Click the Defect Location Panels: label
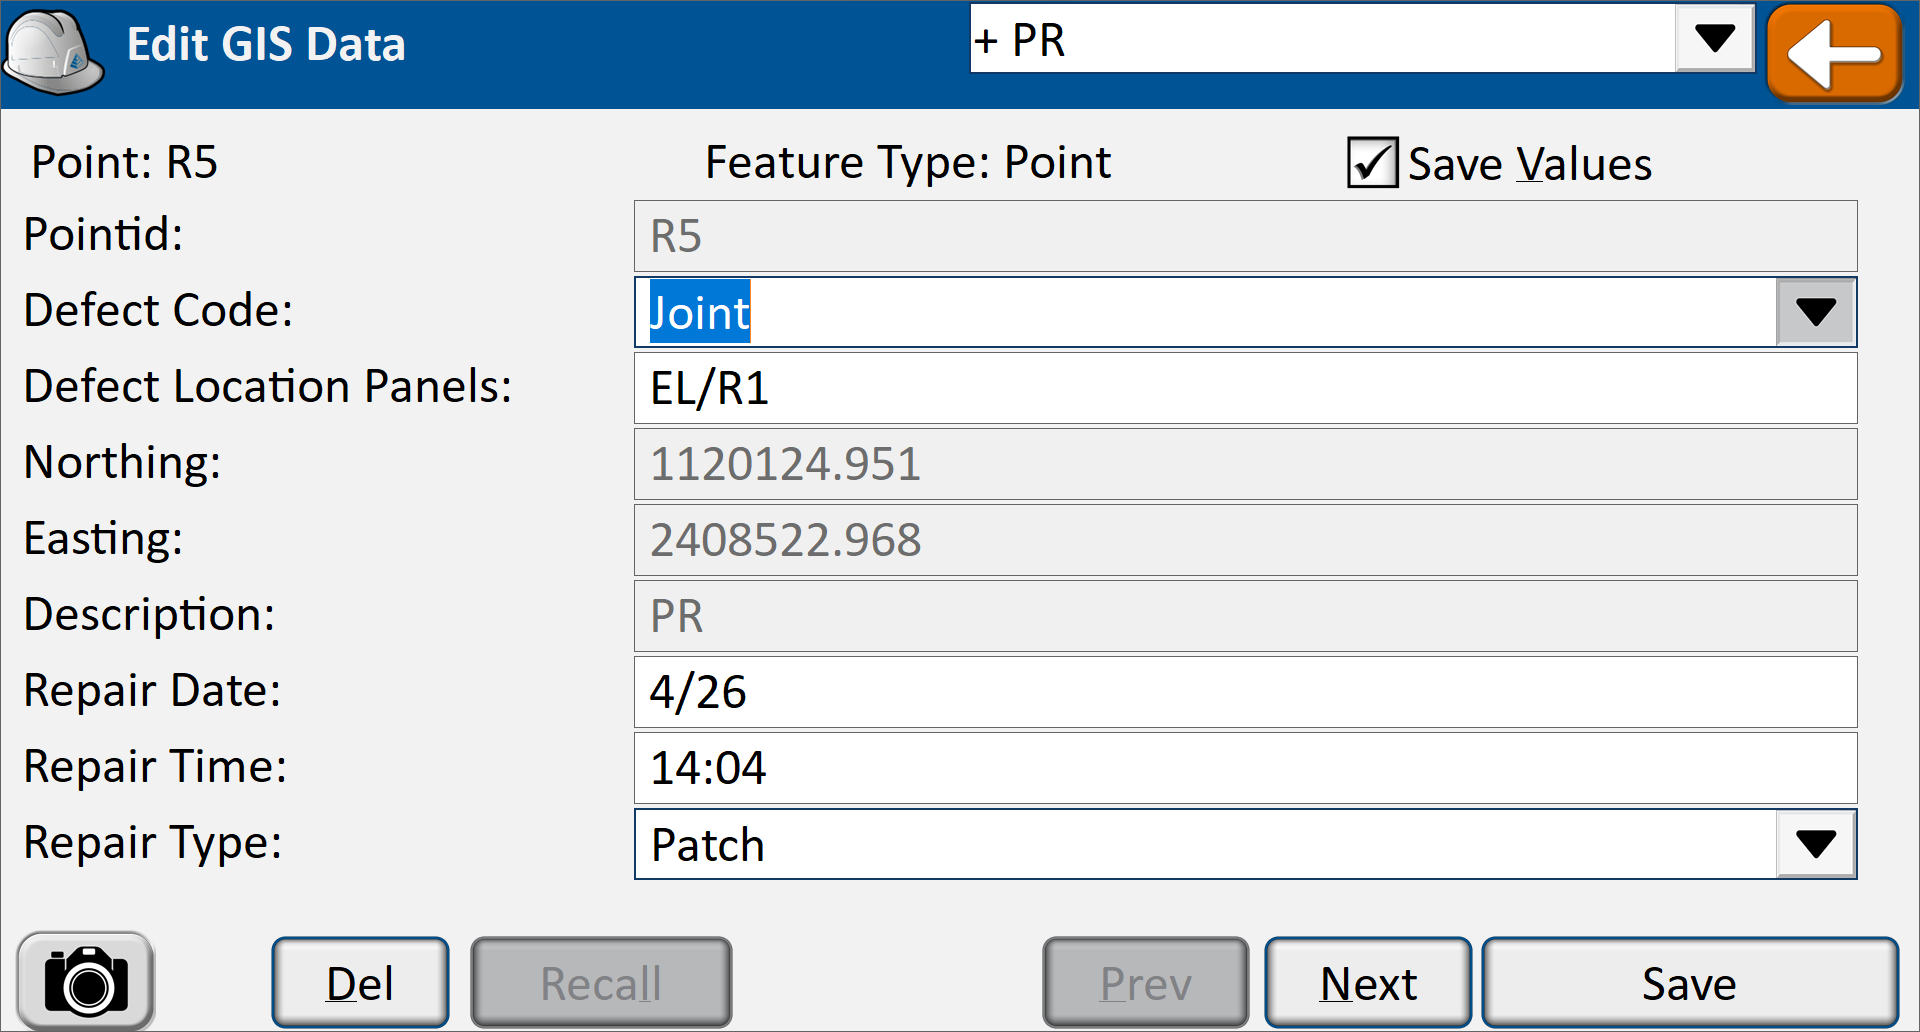The image size is (1920, 1032). point(268,386)
